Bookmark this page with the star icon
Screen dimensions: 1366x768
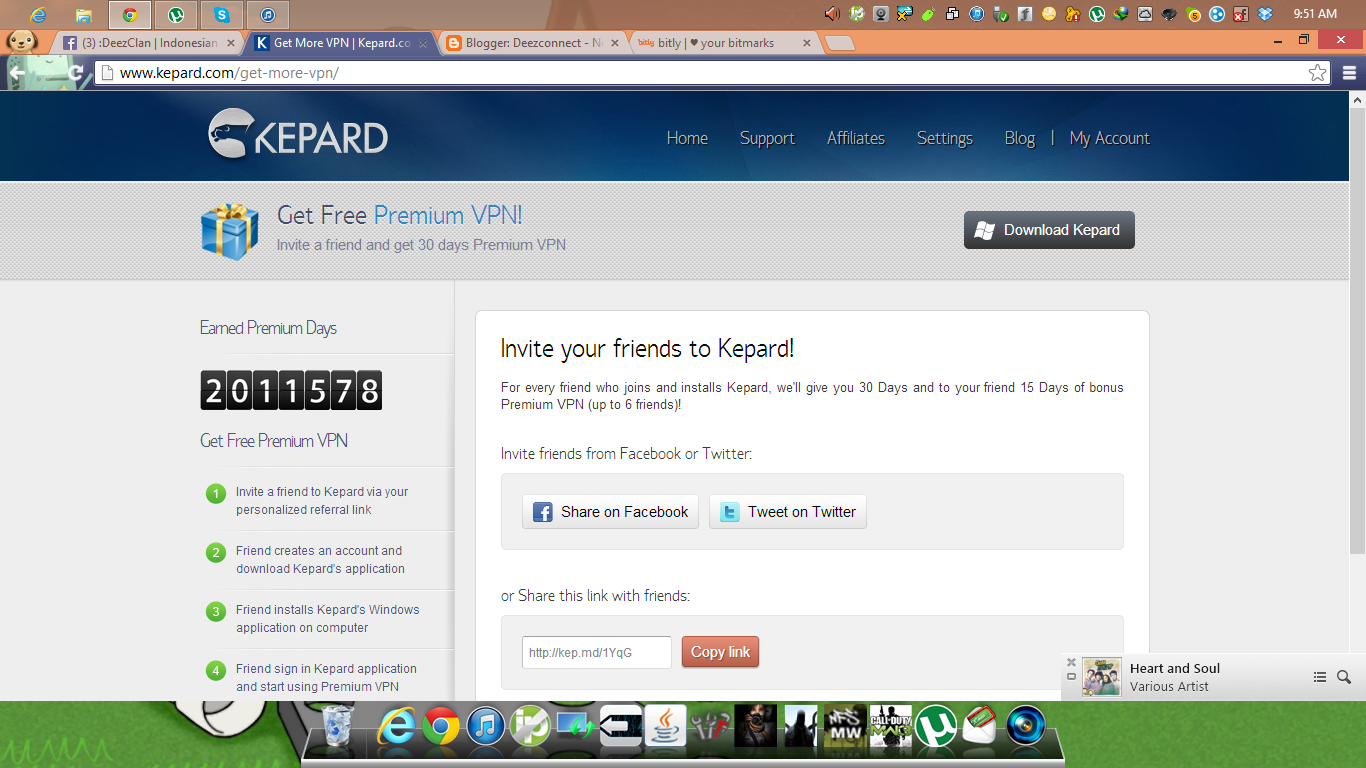pyautogui.click(x=1318, y=73)
